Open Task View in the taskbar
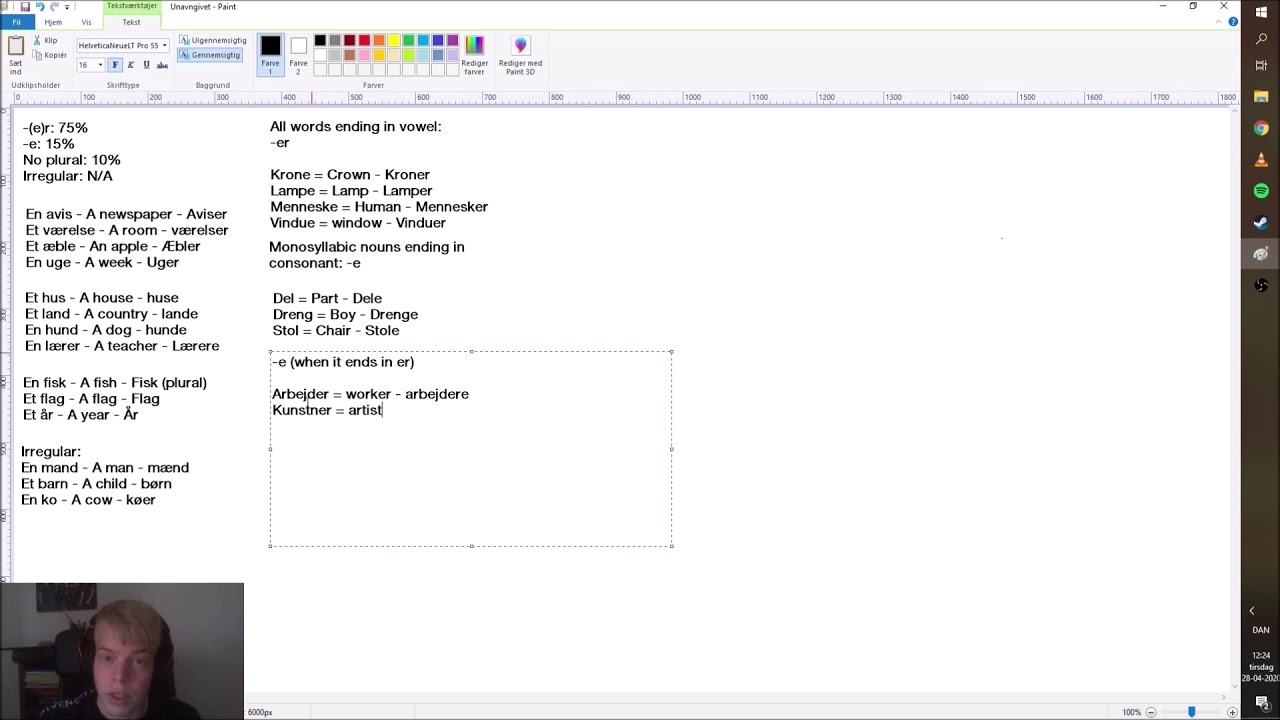The width and height of the screenshot is (1280, 720). click(x=1261, y=65)
